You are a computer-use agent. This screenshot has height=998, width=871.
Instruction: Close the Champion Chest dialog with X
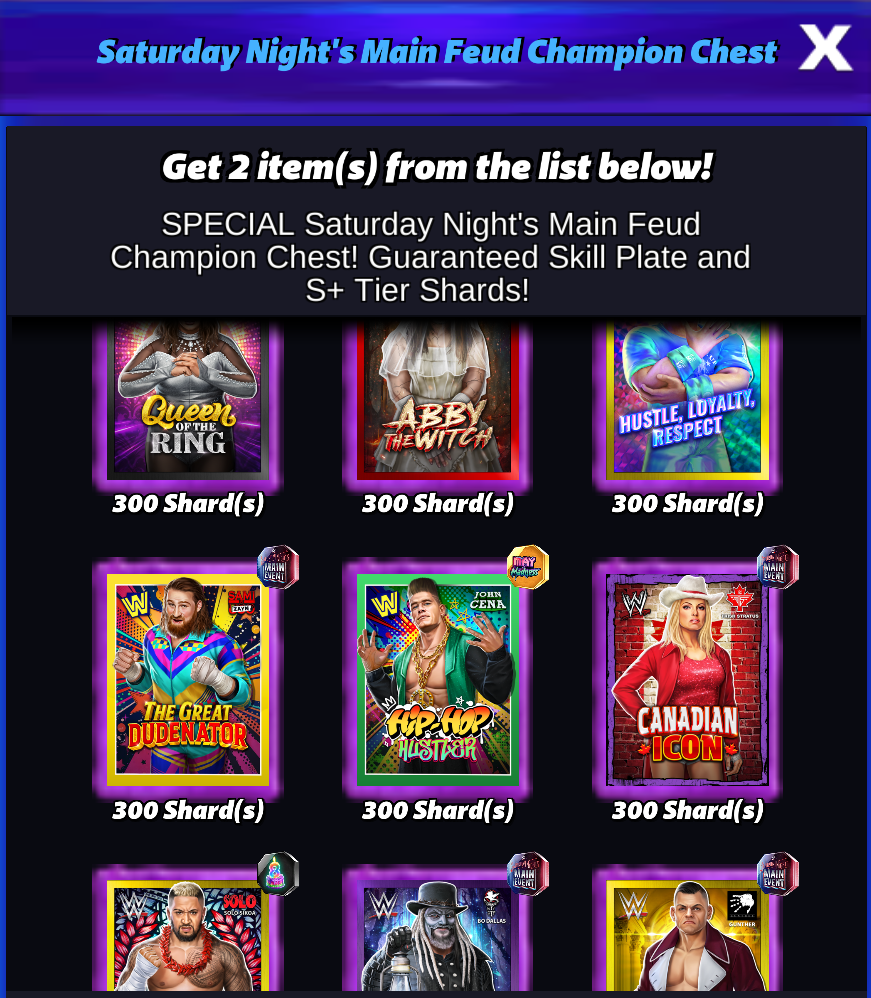[825, 48]
